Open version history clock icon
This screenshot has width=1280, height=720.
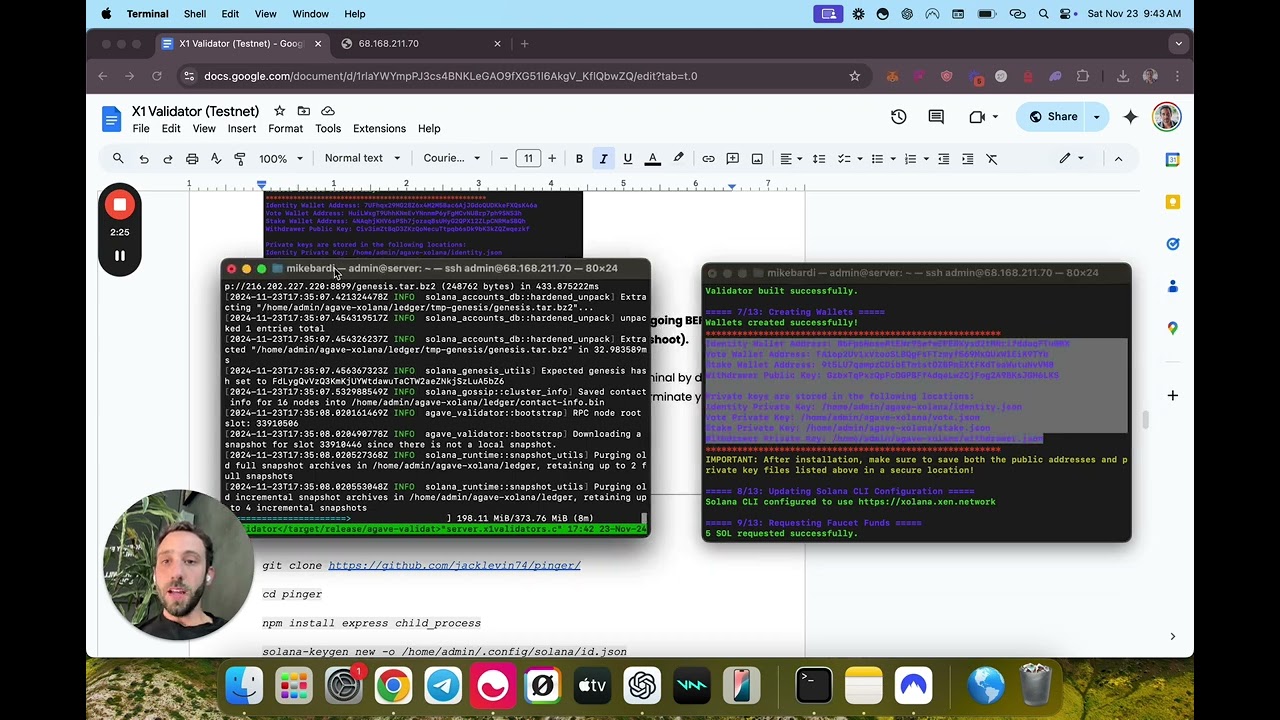898,117
